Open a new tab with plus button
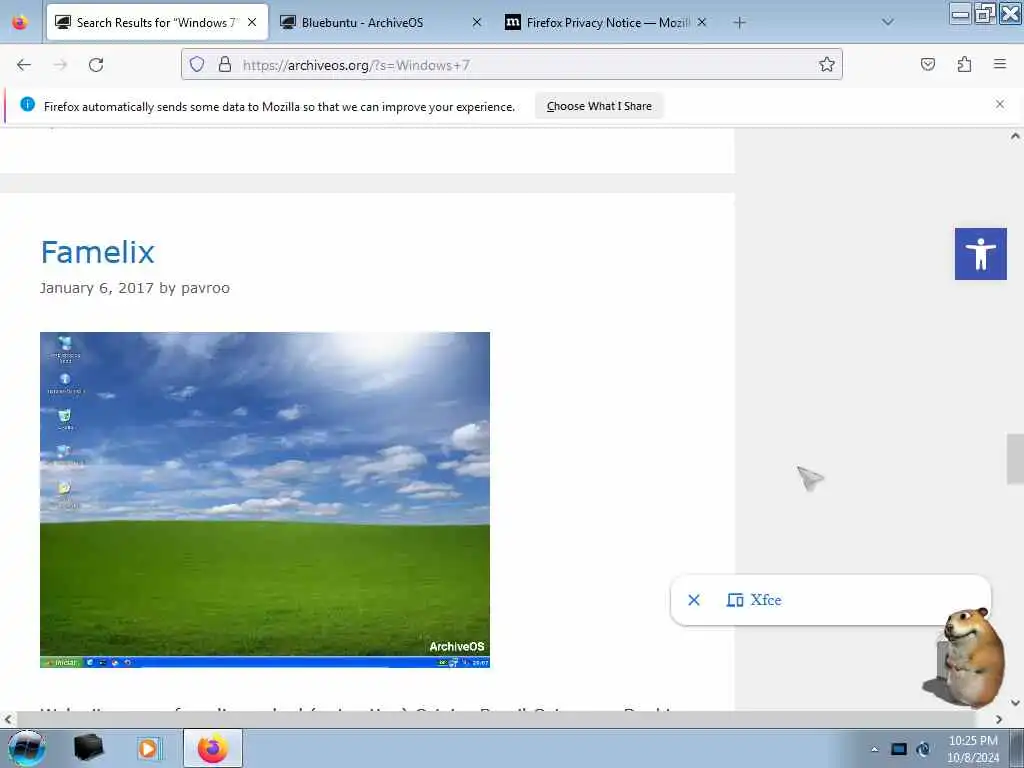Screen dimensions: 1024x768 739,23
